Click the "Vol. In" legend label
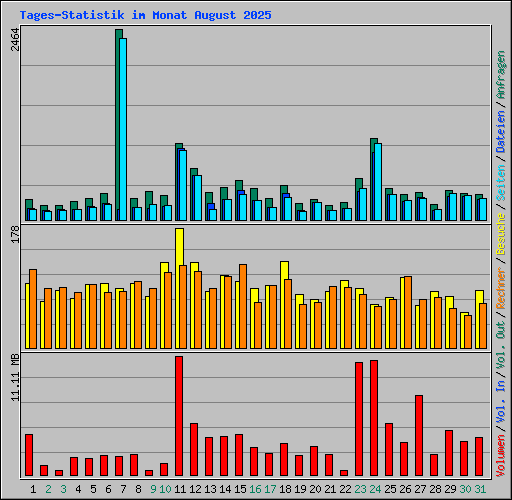 pyautogui.click(x=501, y=402)
